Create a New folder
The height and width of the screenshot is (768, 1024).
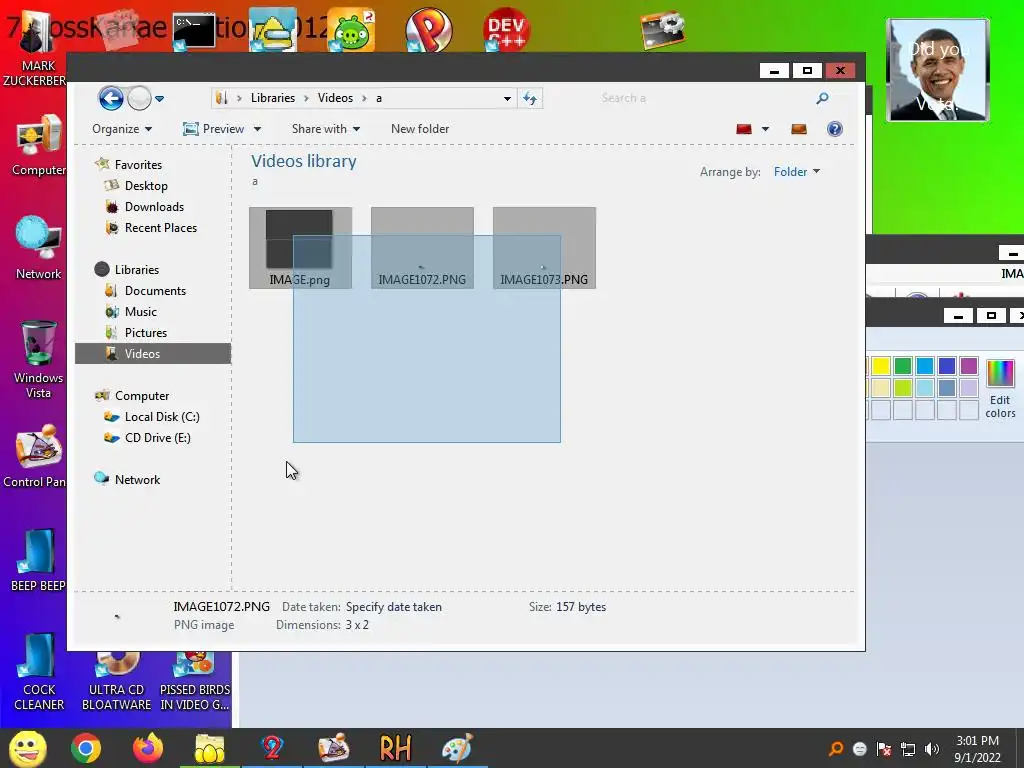tap(420, 129)
